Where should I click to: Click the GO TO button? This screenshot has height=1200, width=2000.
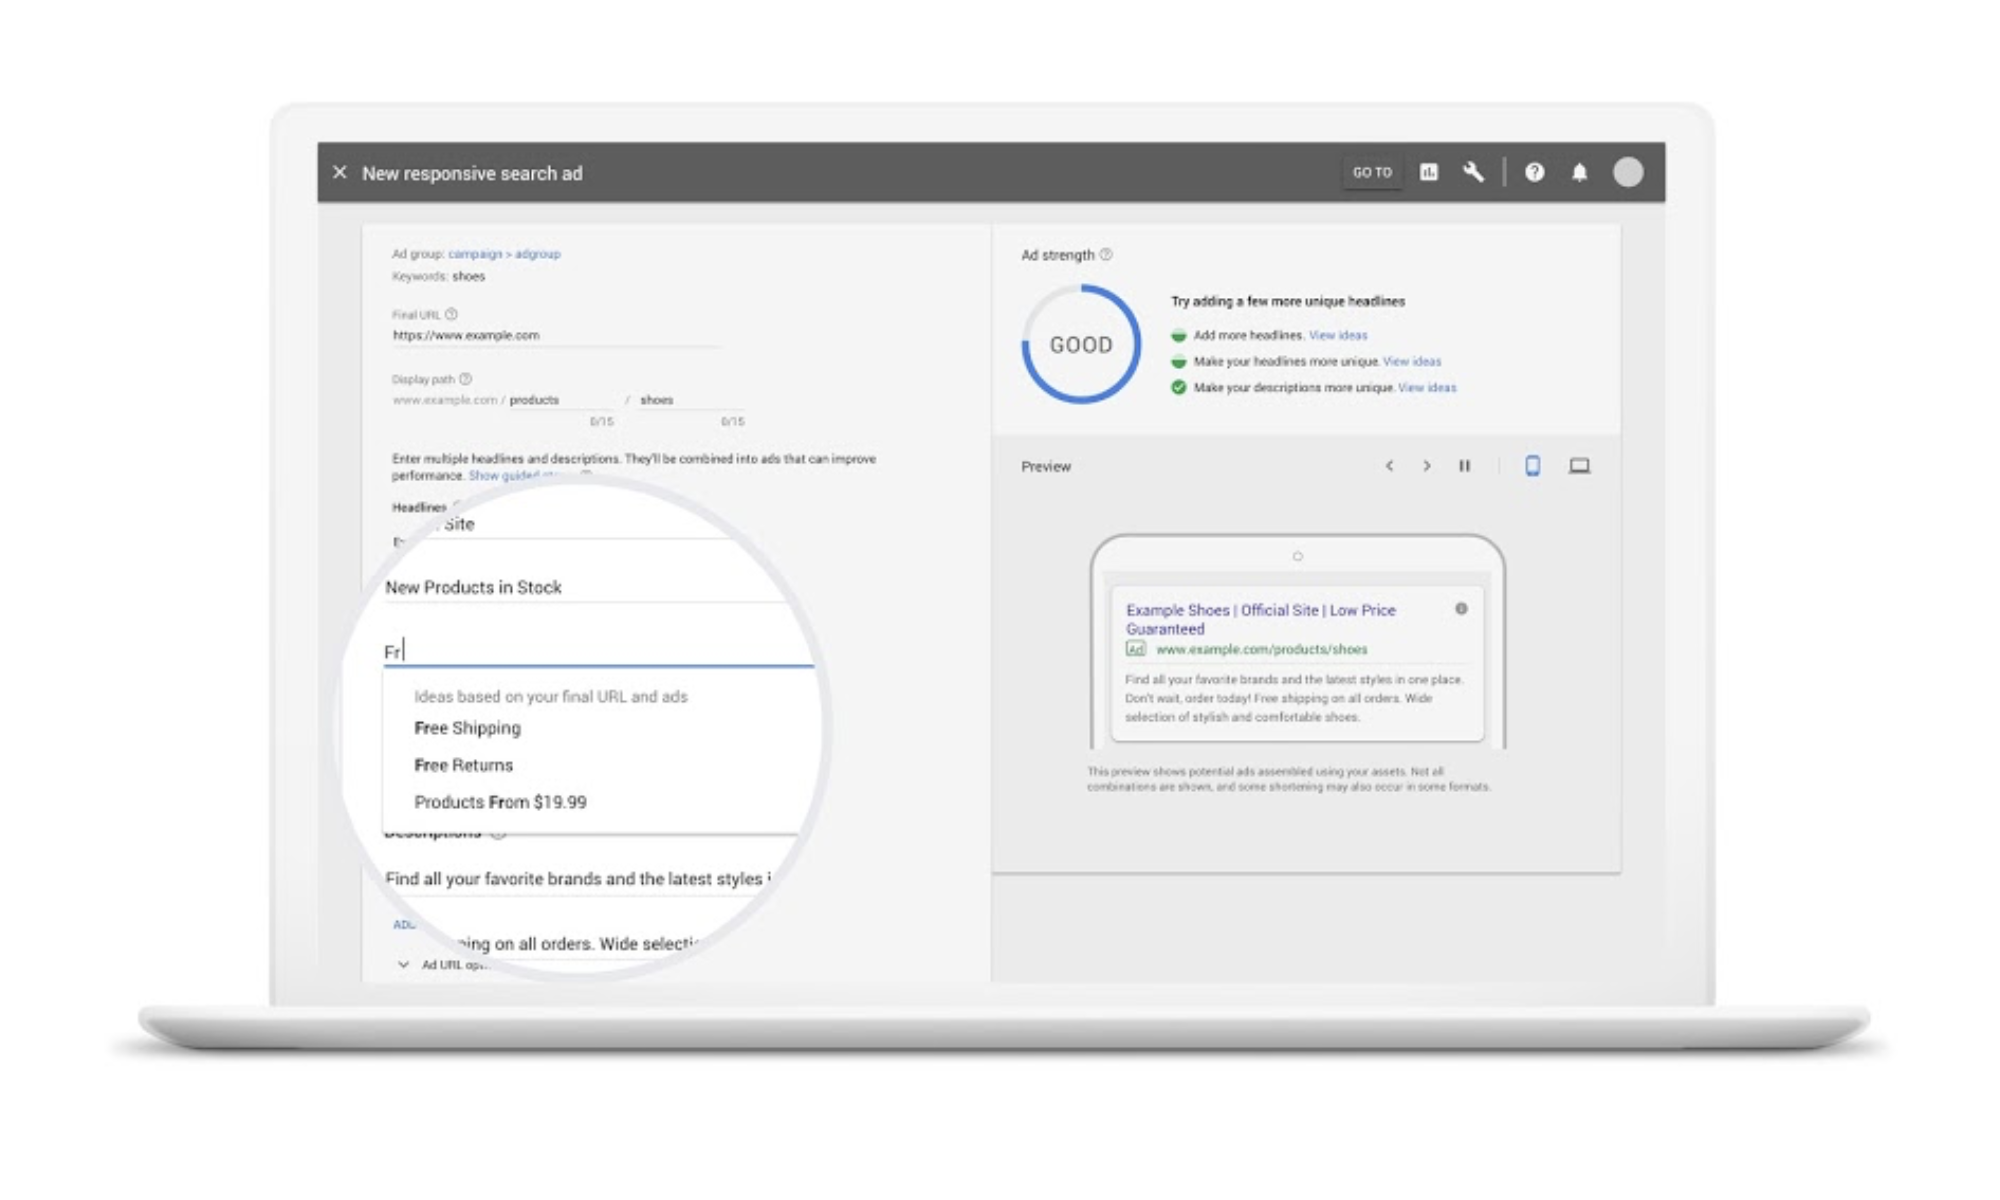(1371, 172)
